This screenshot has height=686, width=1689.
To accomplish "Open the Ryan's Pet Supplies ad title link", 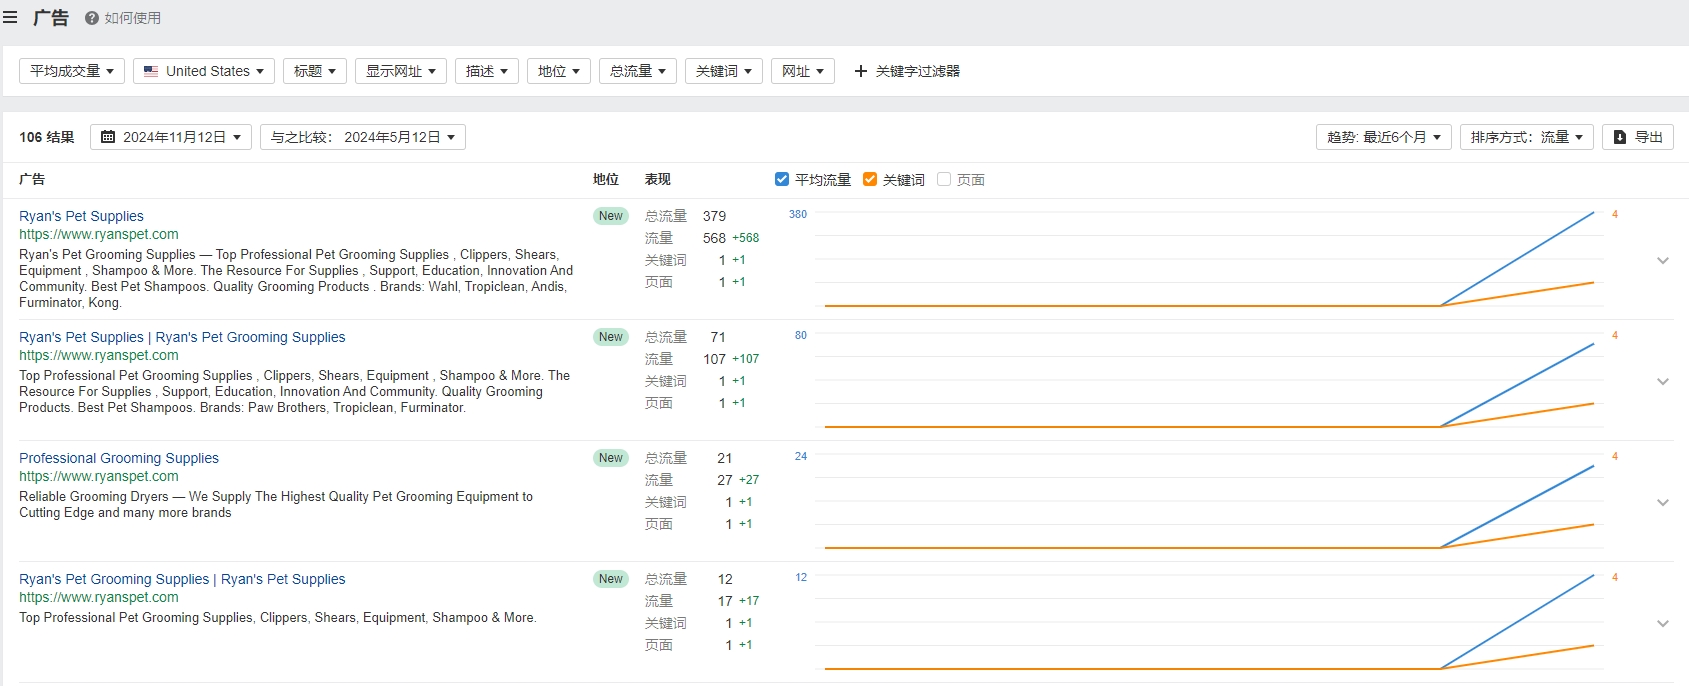I will [x=81, y=216].
